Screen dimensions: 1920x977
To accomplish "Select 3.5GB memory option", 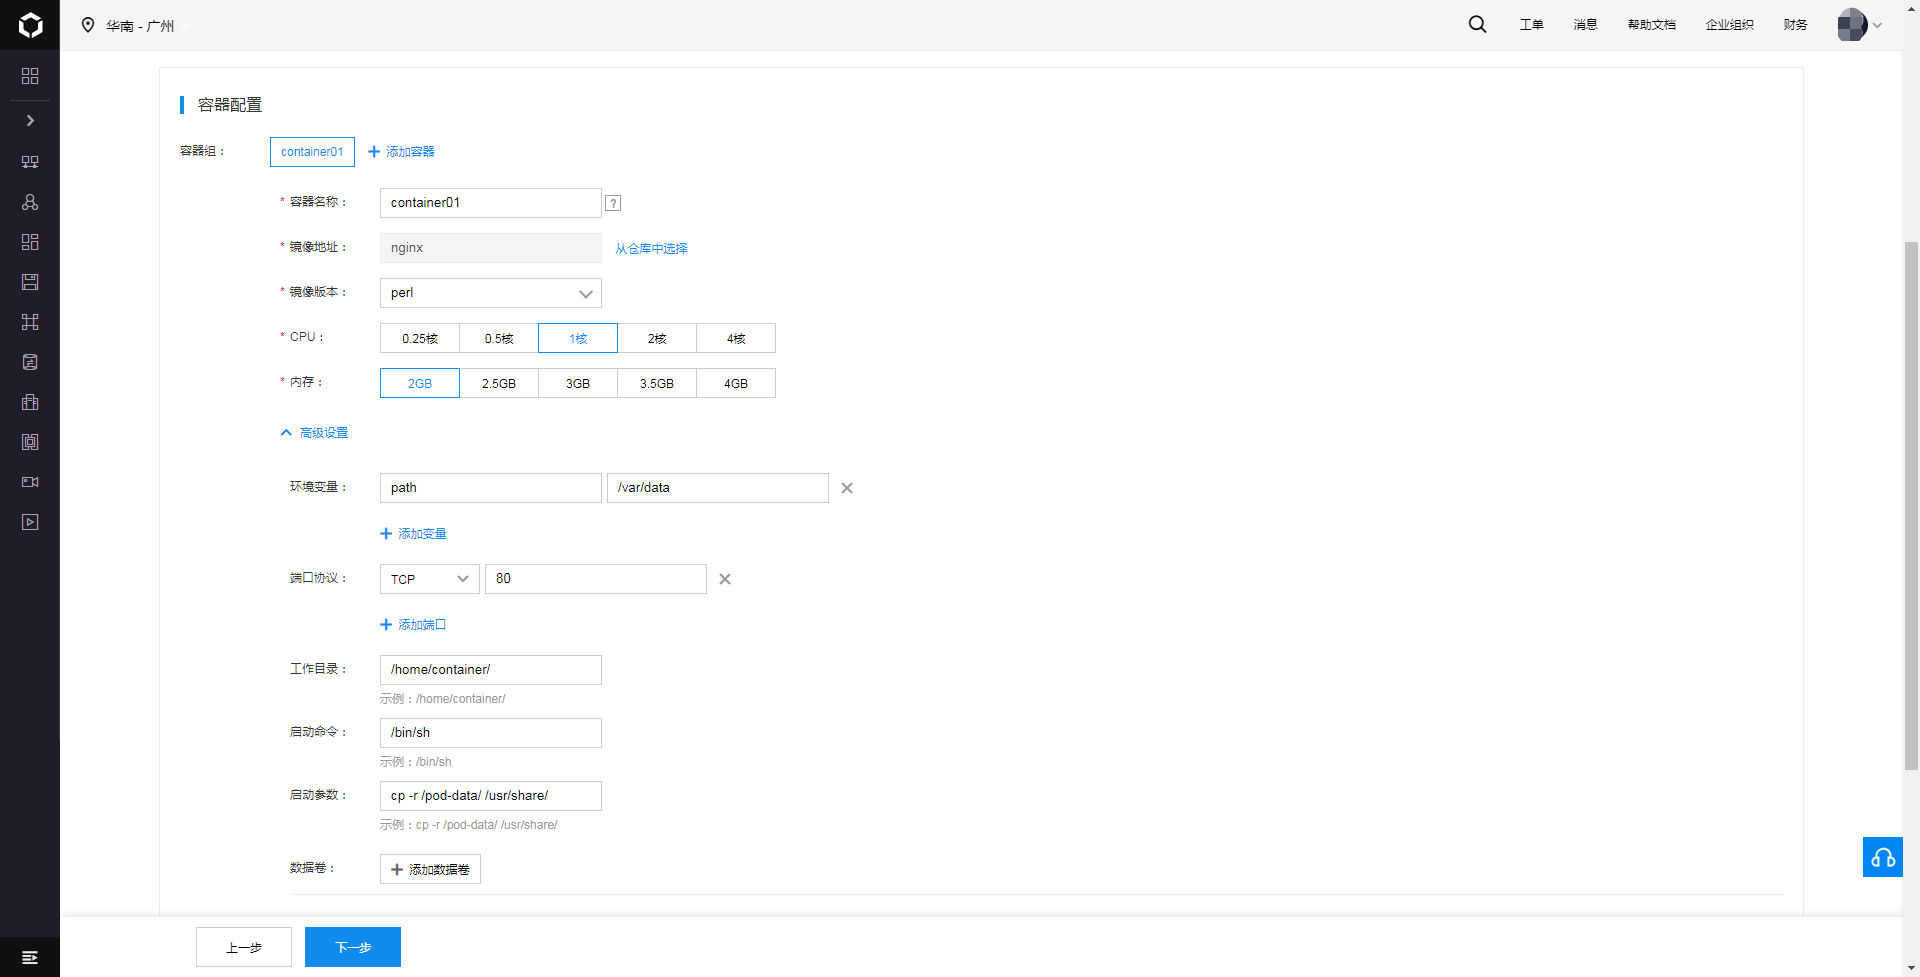I will point(657,383).
